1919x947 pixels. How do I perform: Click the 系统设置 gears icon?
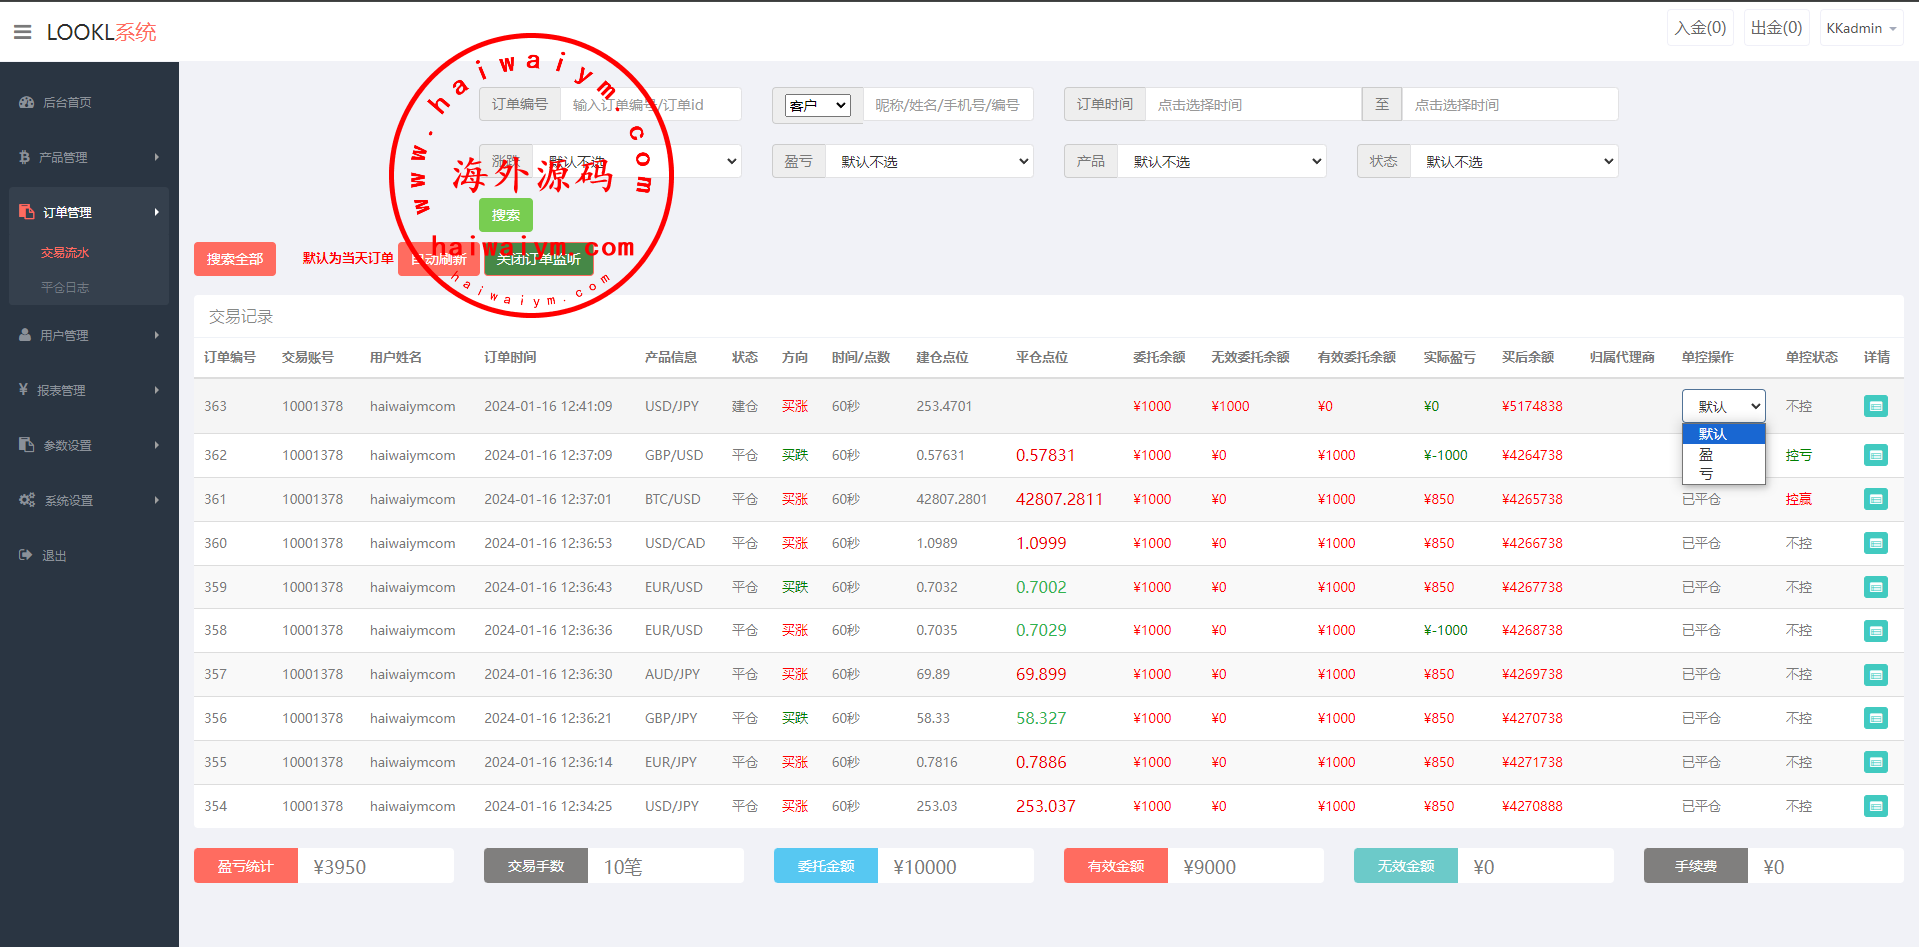tap(27, 500)
